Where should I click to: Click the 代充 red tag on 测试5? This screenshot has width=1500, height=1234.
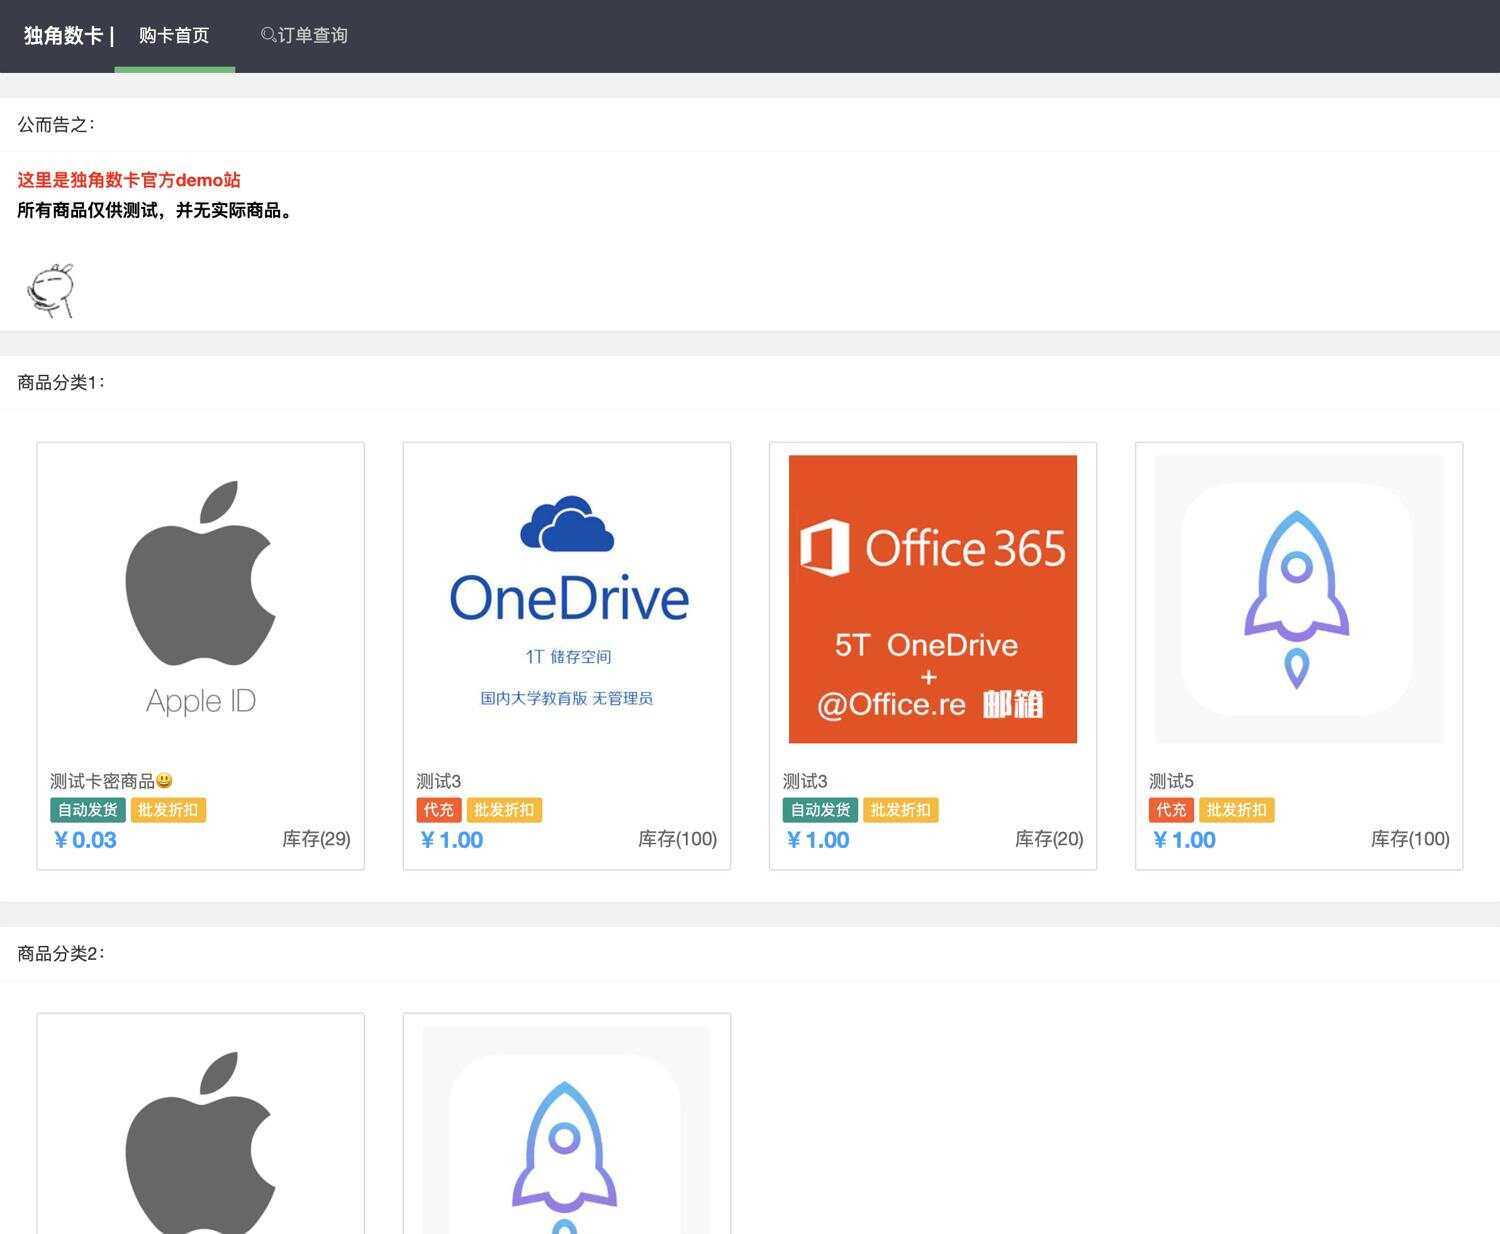[x=1170, y=810]
